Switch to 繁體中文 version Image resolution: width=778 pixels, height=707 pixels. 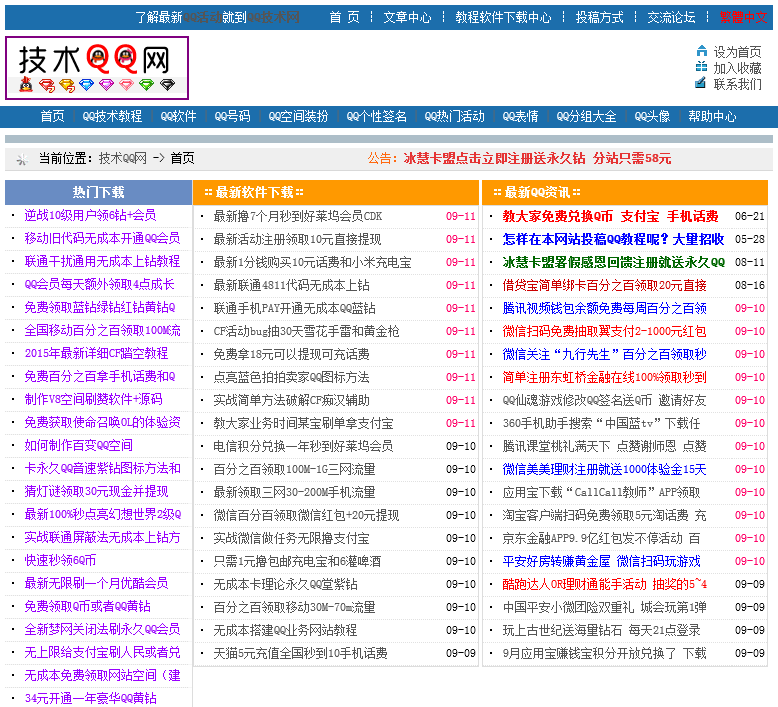point(744,17)
